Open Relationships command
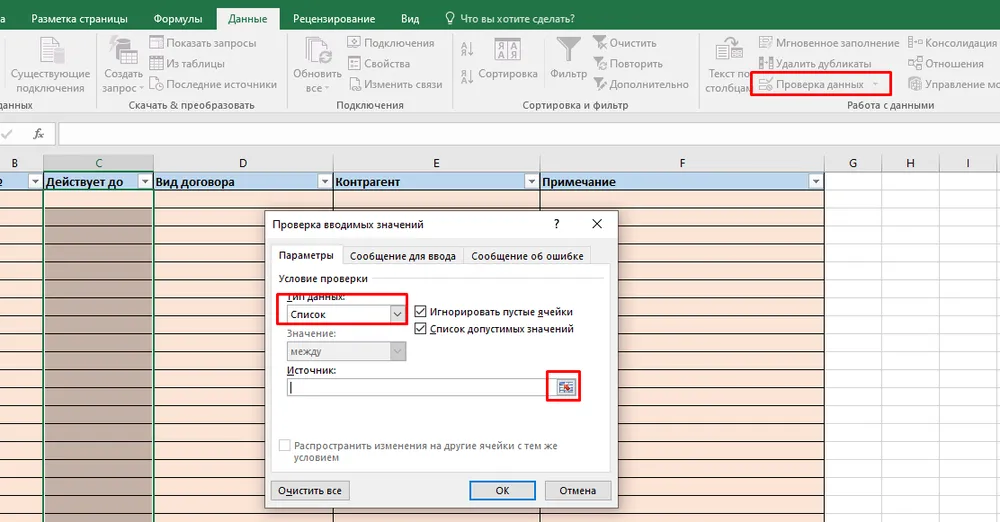 click(x=945, y=63)
